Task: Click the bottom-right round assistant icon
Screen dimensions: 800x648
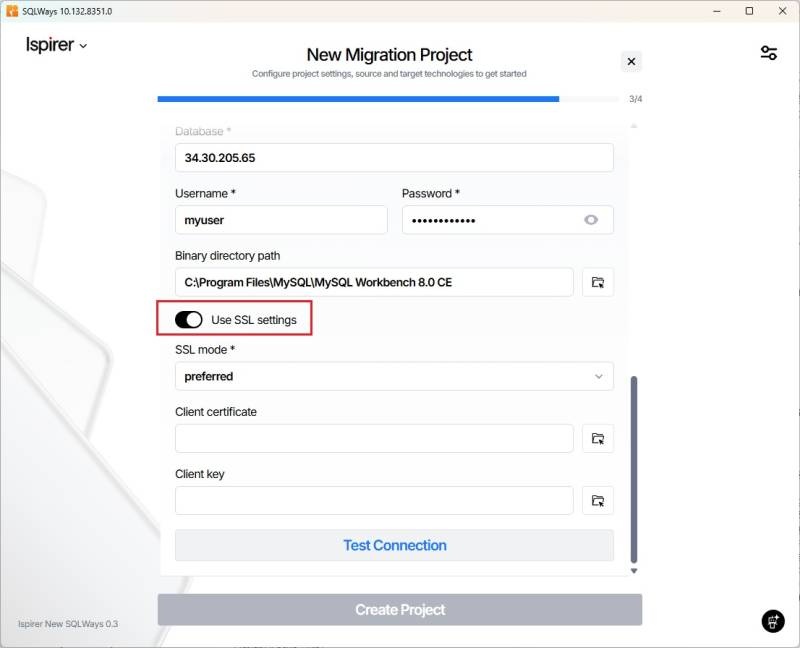Action: pos(772,621)
